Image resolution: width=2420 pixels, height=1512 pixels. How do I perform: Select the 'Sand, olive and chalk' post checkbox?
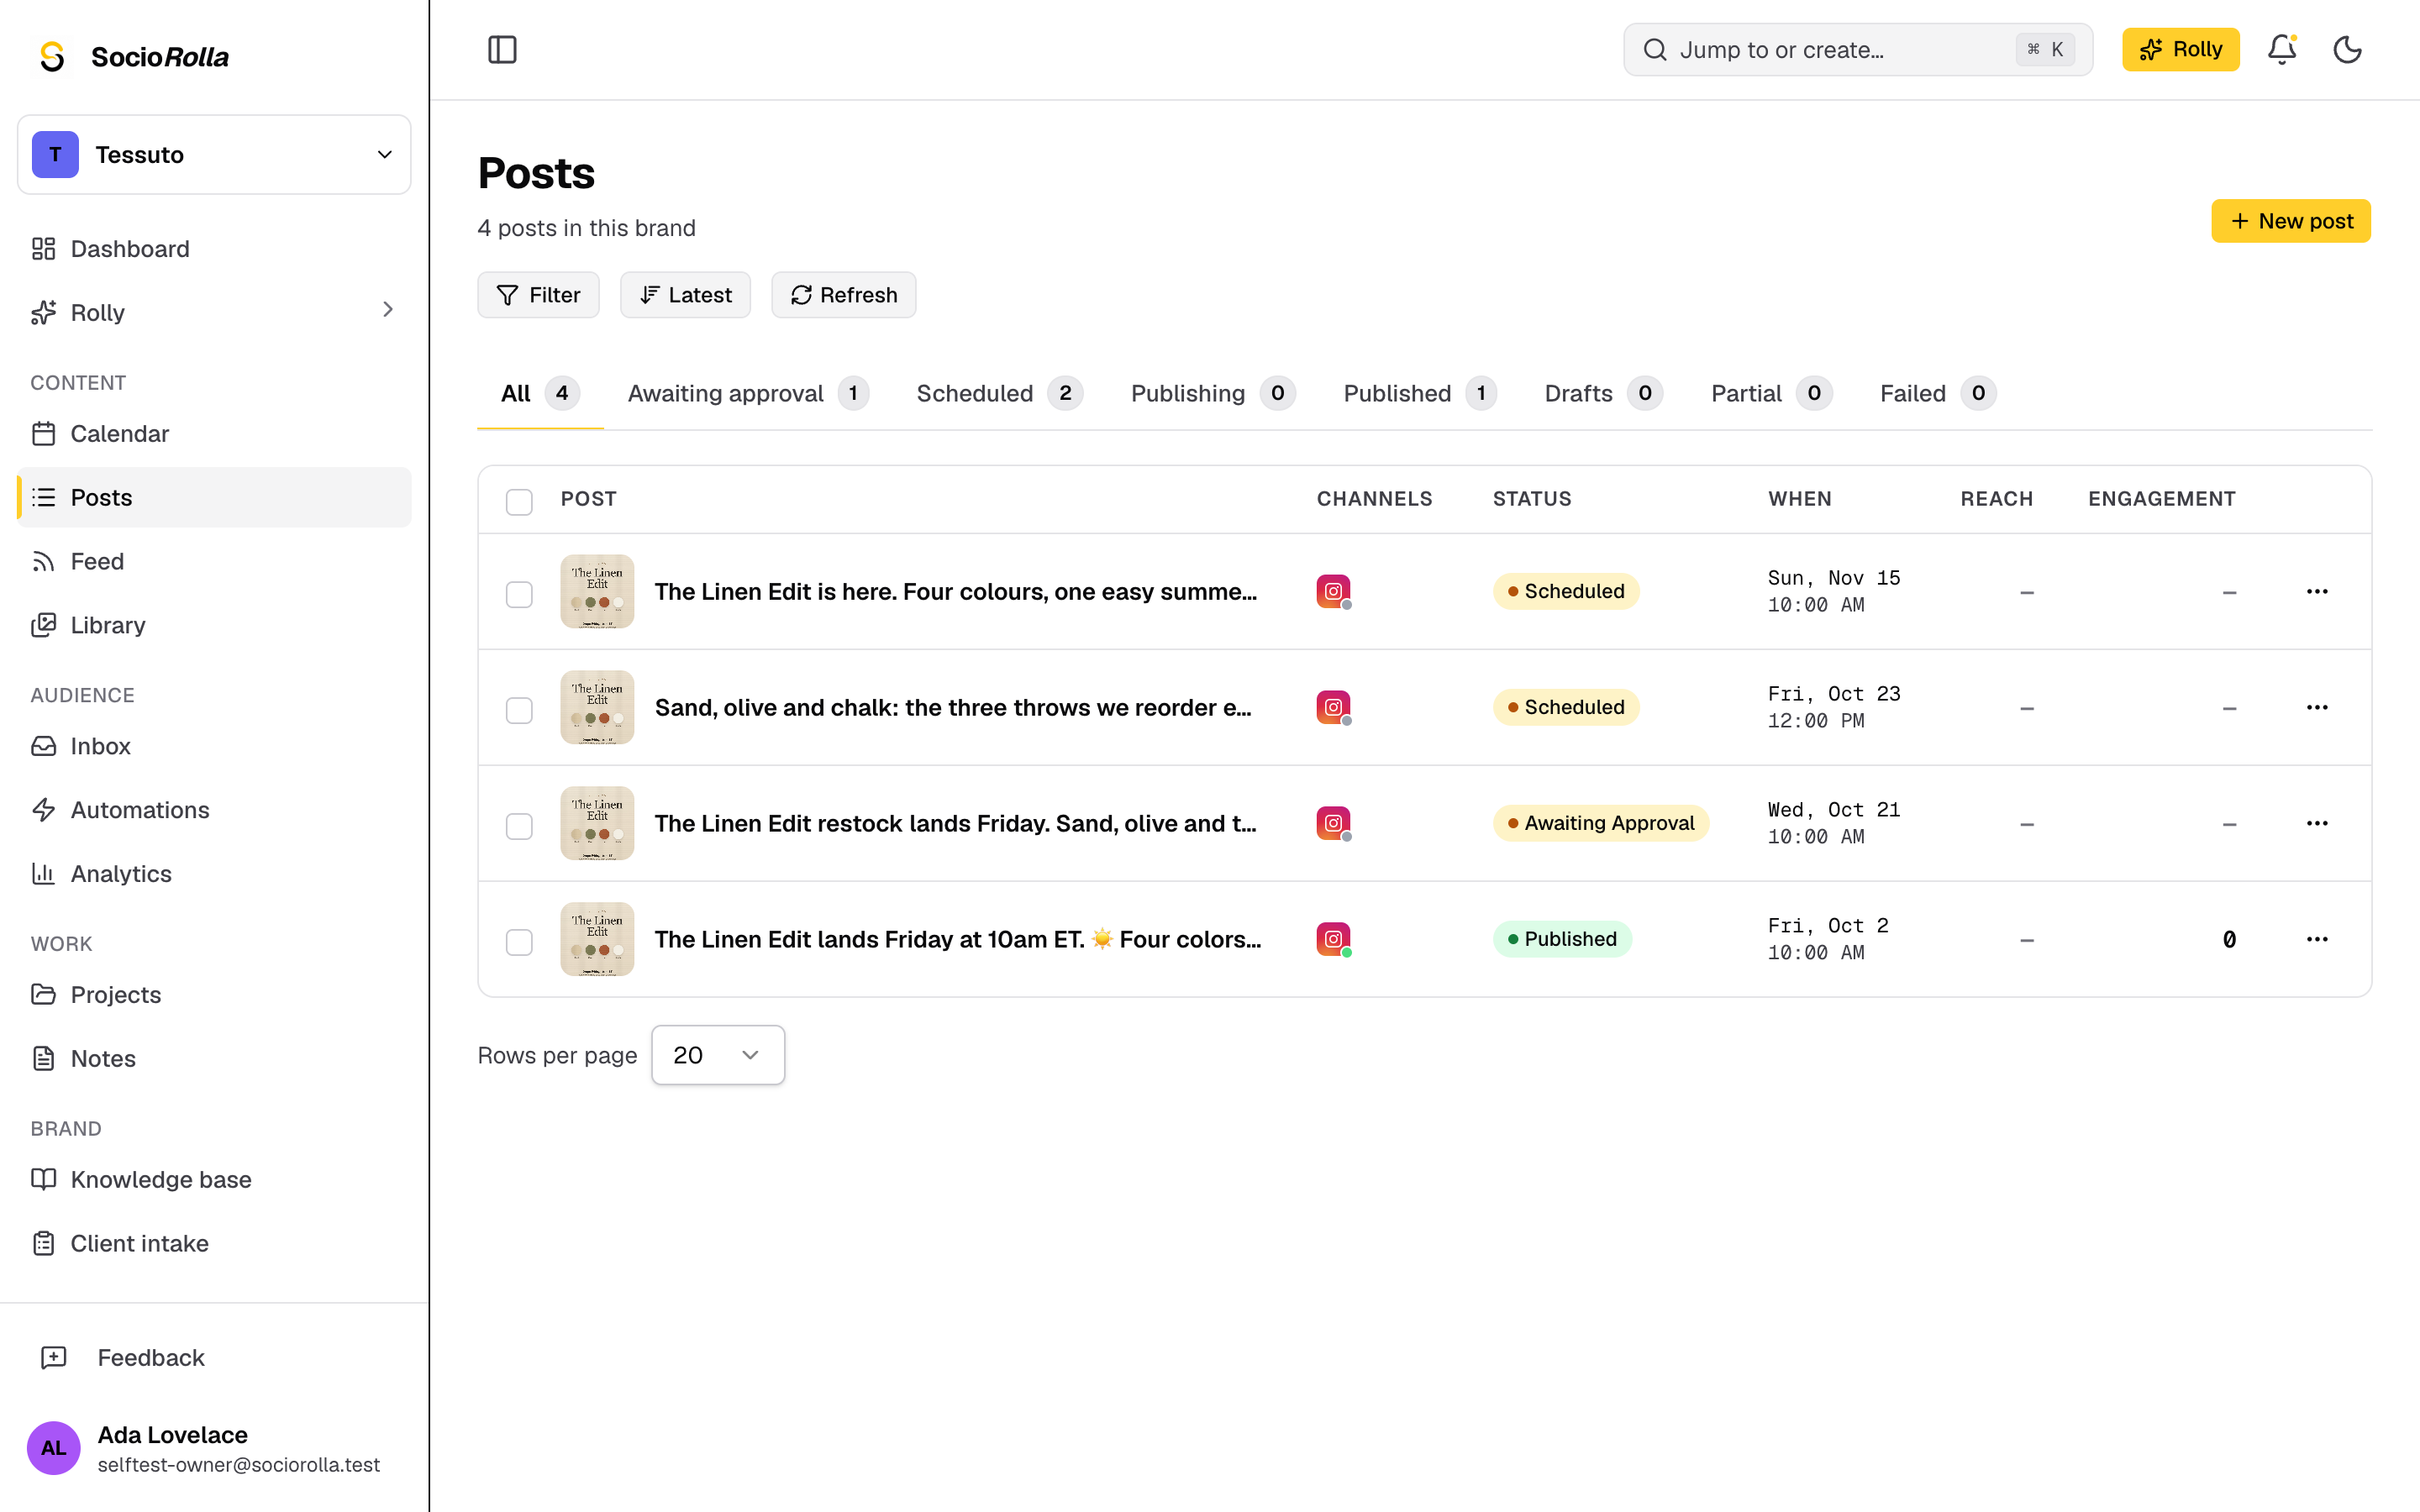[519, 710]
